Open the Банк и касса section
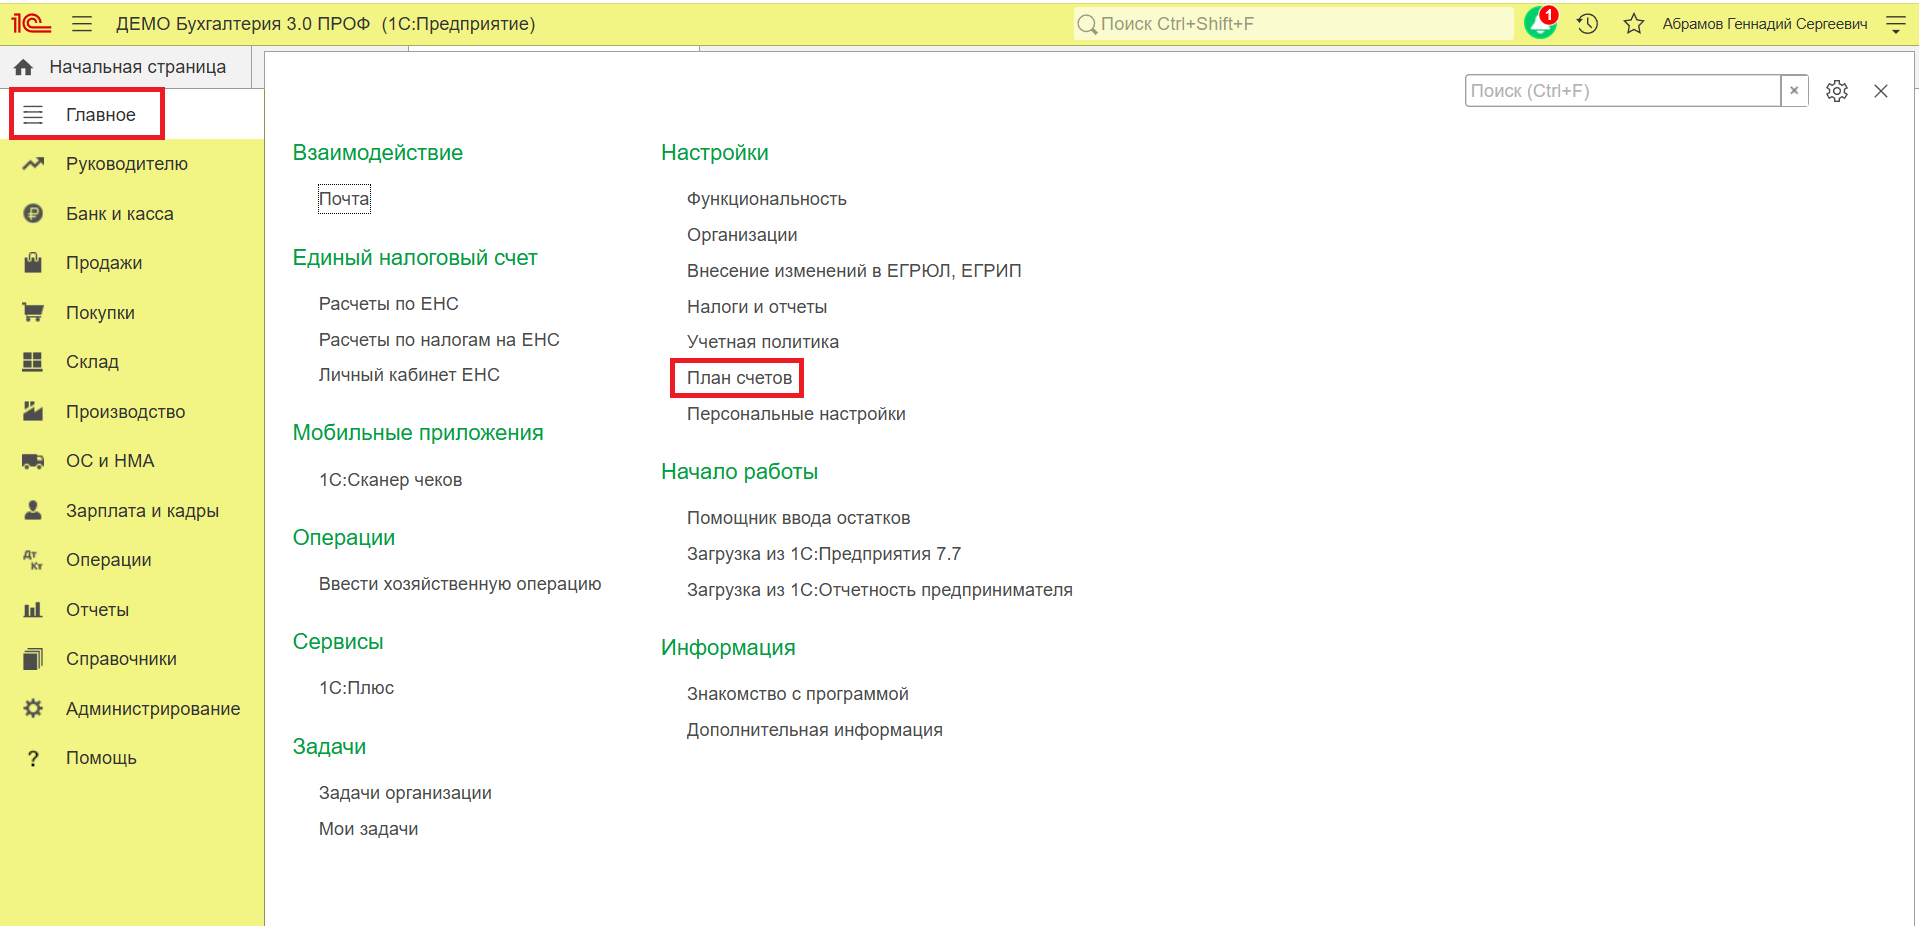The image size is (1919, 926). point(120,213)
